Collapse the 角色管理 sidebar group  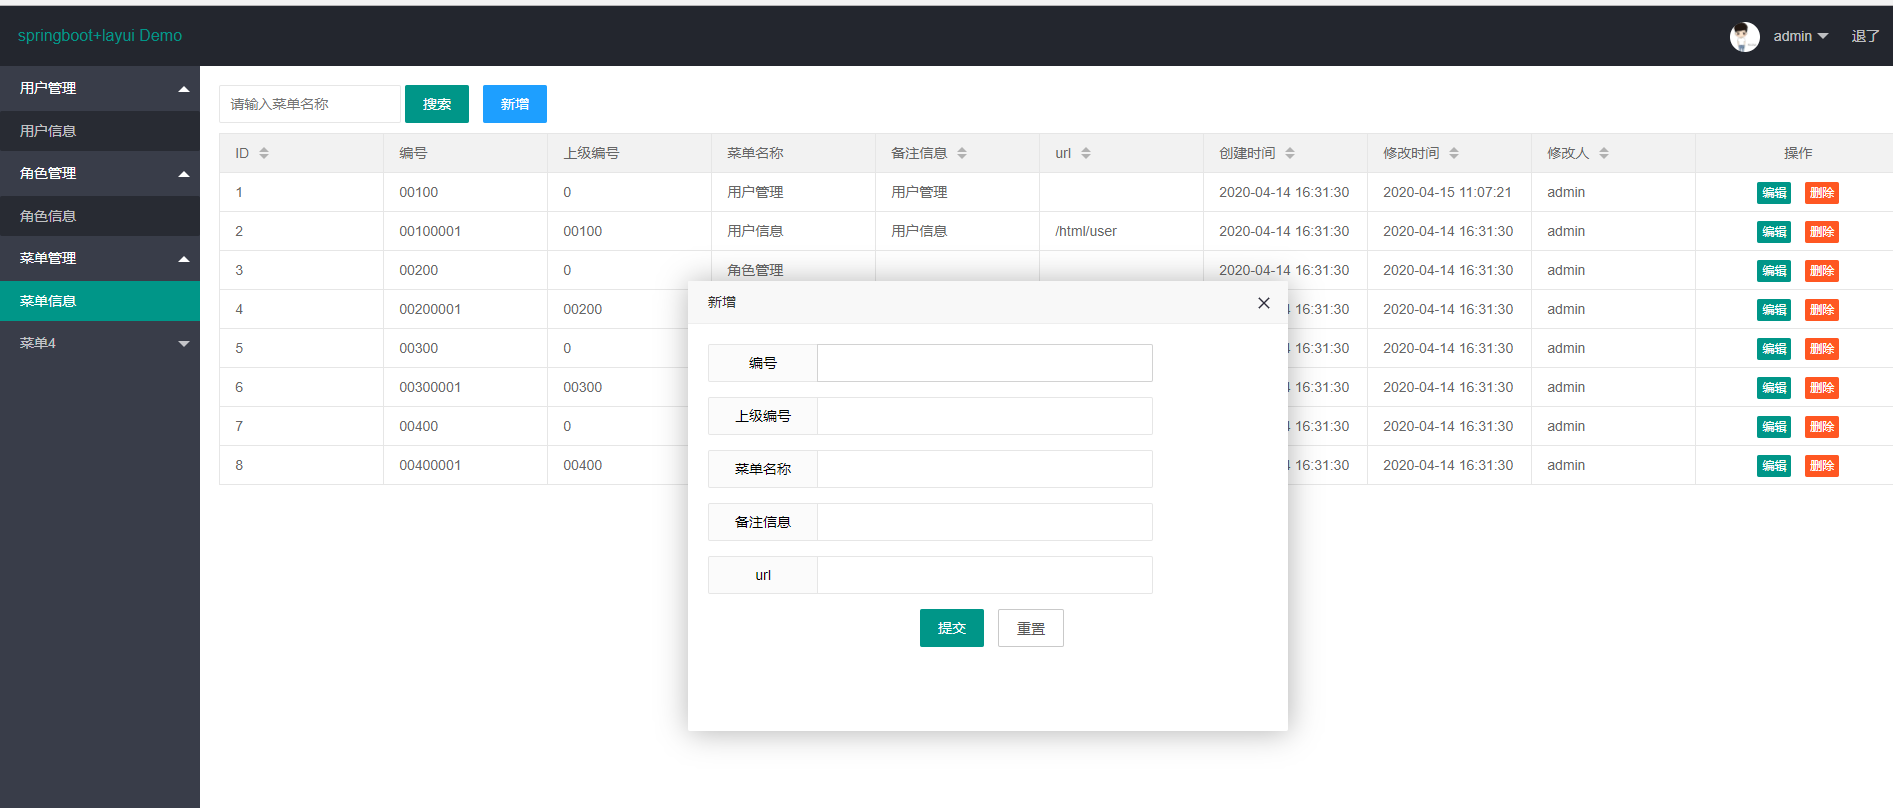coord(100,173)
